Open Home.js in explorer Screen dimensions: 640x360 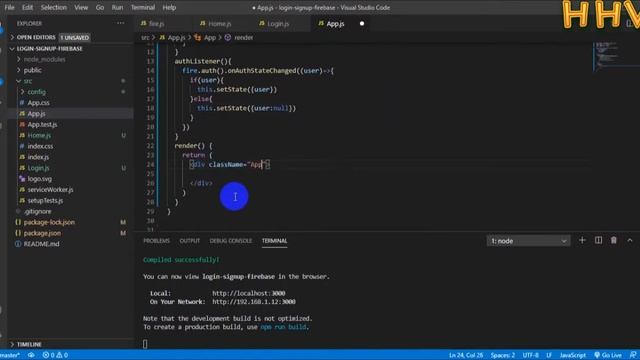pyautogui.click(x=39, y=135)
